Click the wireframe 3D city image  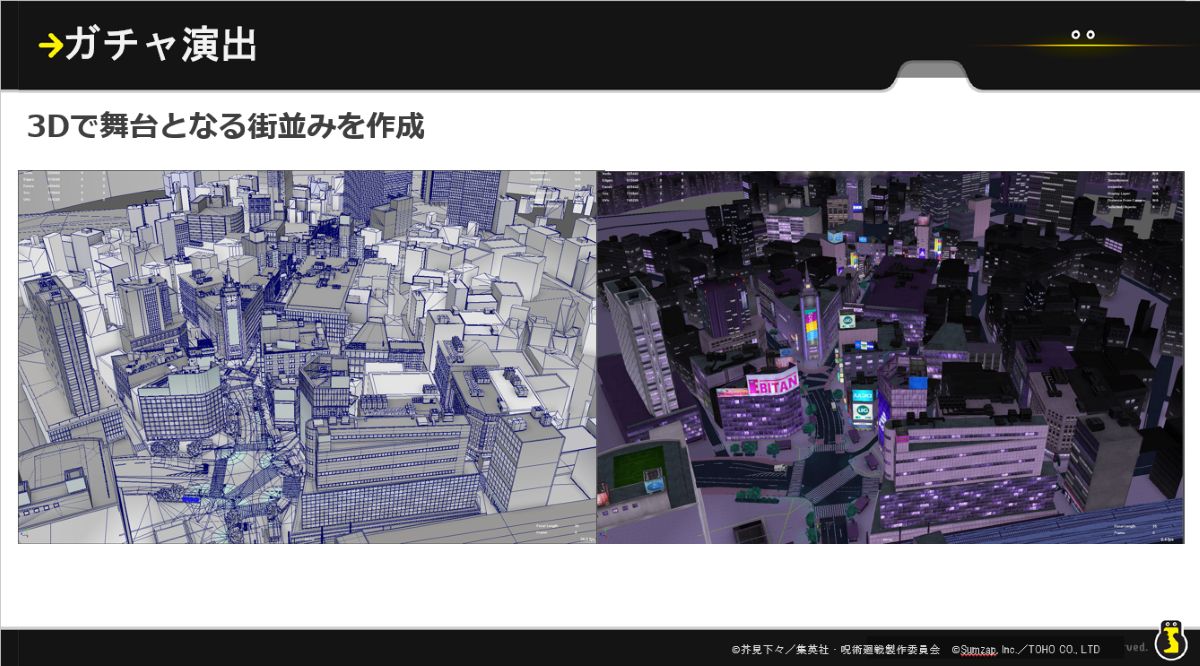point(307,357)
